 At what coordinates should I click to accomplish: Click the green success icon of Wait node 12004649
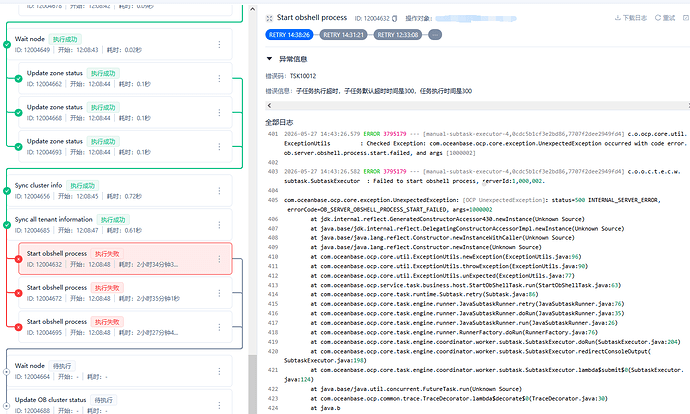pyautogui.click(x=7, y=44)
